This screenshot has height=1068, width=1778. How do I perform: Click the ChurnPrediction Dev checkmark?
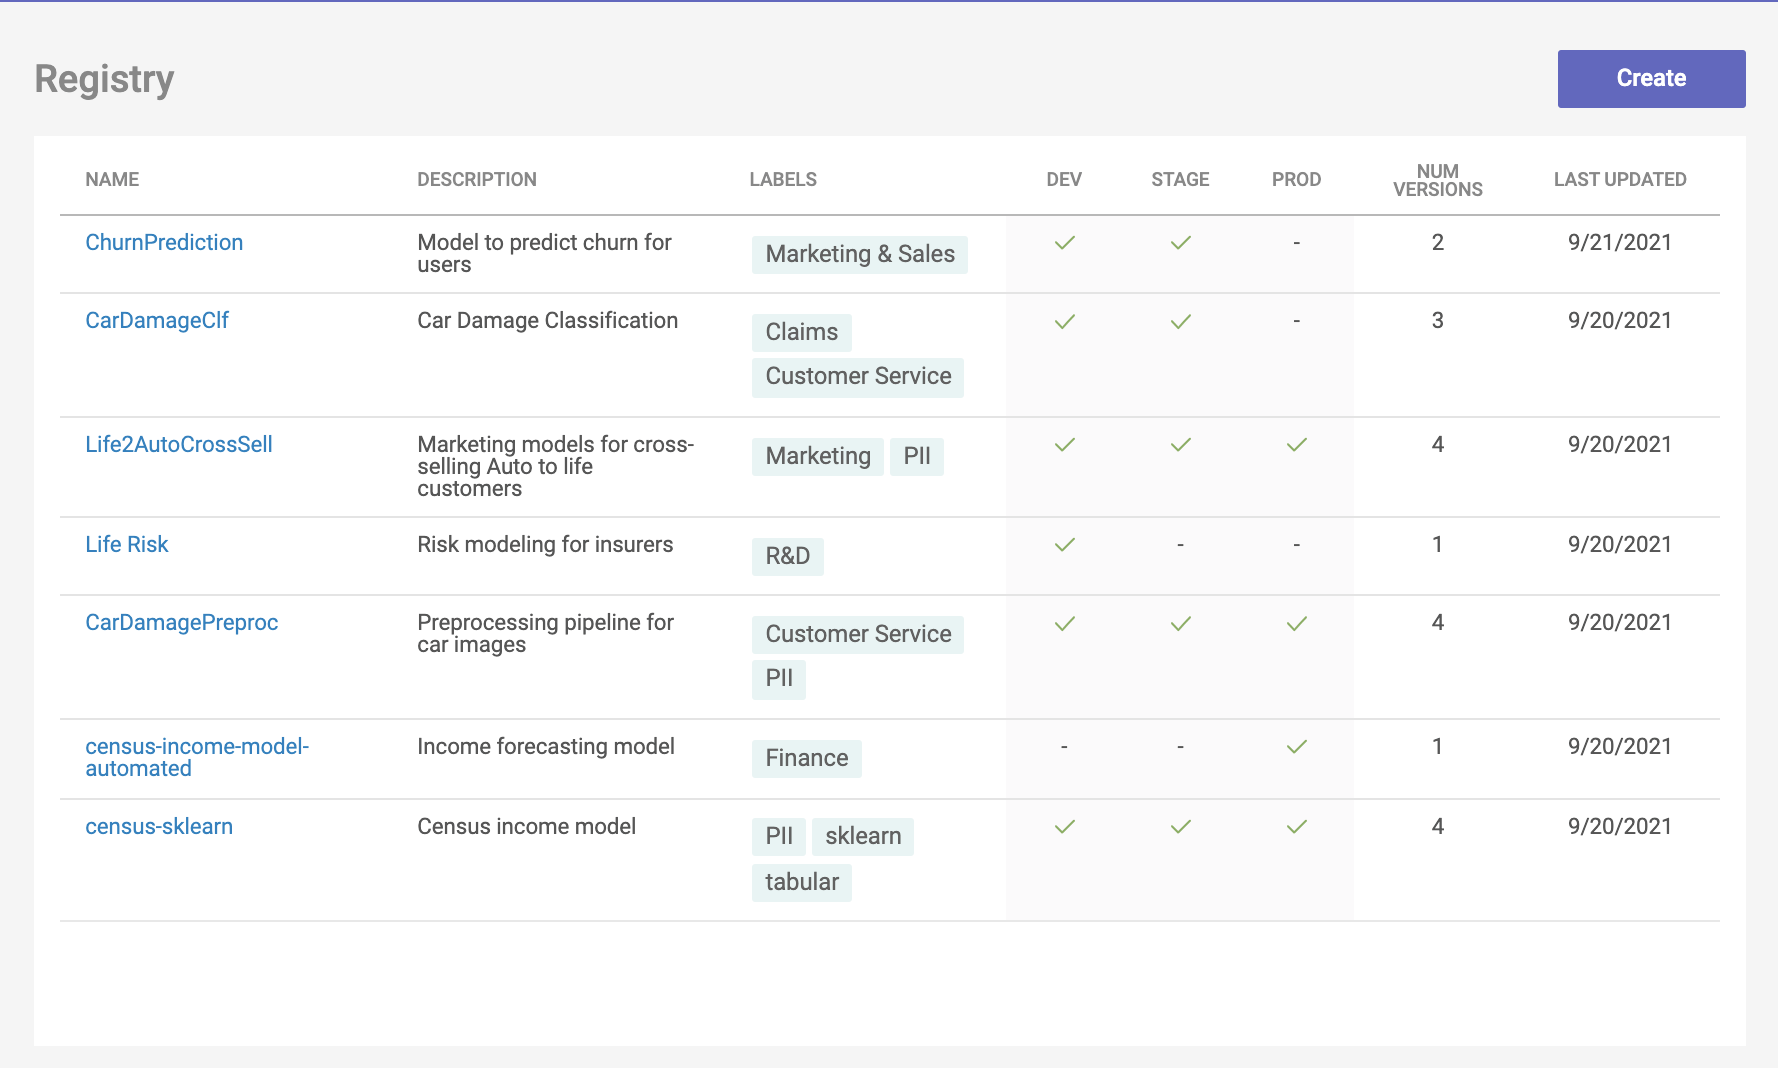click(x=1064, y=242)
